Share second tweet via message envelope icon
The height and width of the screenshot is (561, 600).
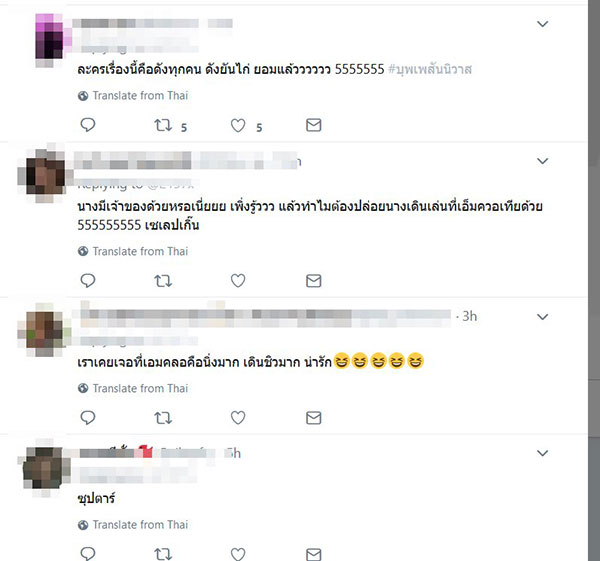pos(313,281)
